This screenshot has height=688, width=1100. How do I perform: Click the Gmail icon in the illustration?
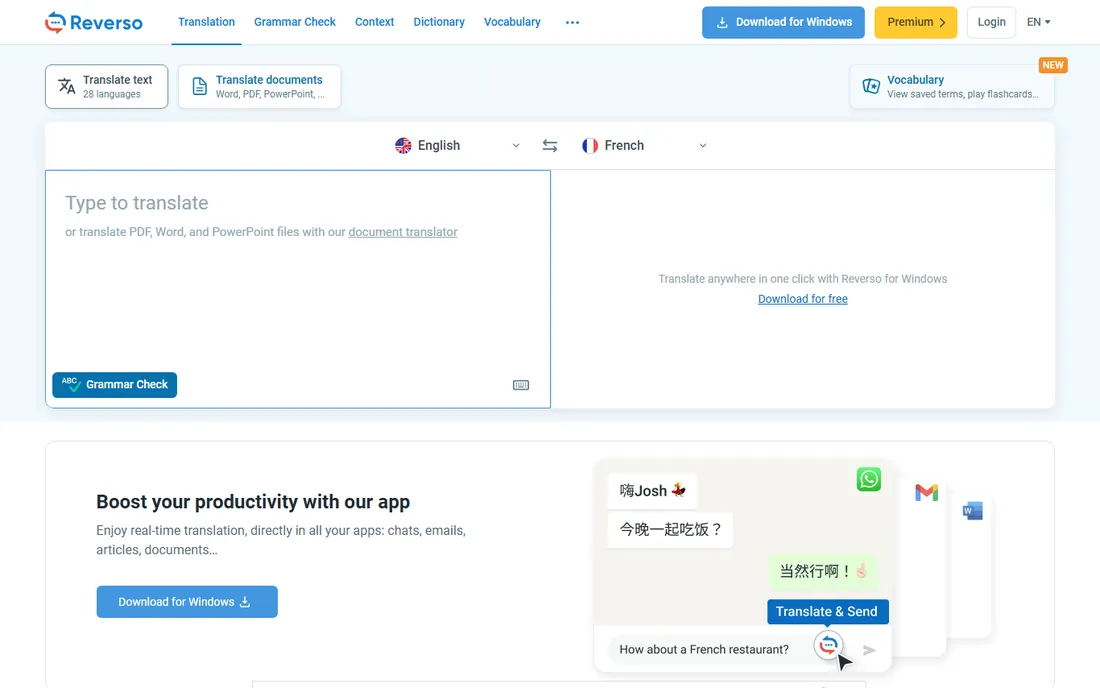coord(927,493)
